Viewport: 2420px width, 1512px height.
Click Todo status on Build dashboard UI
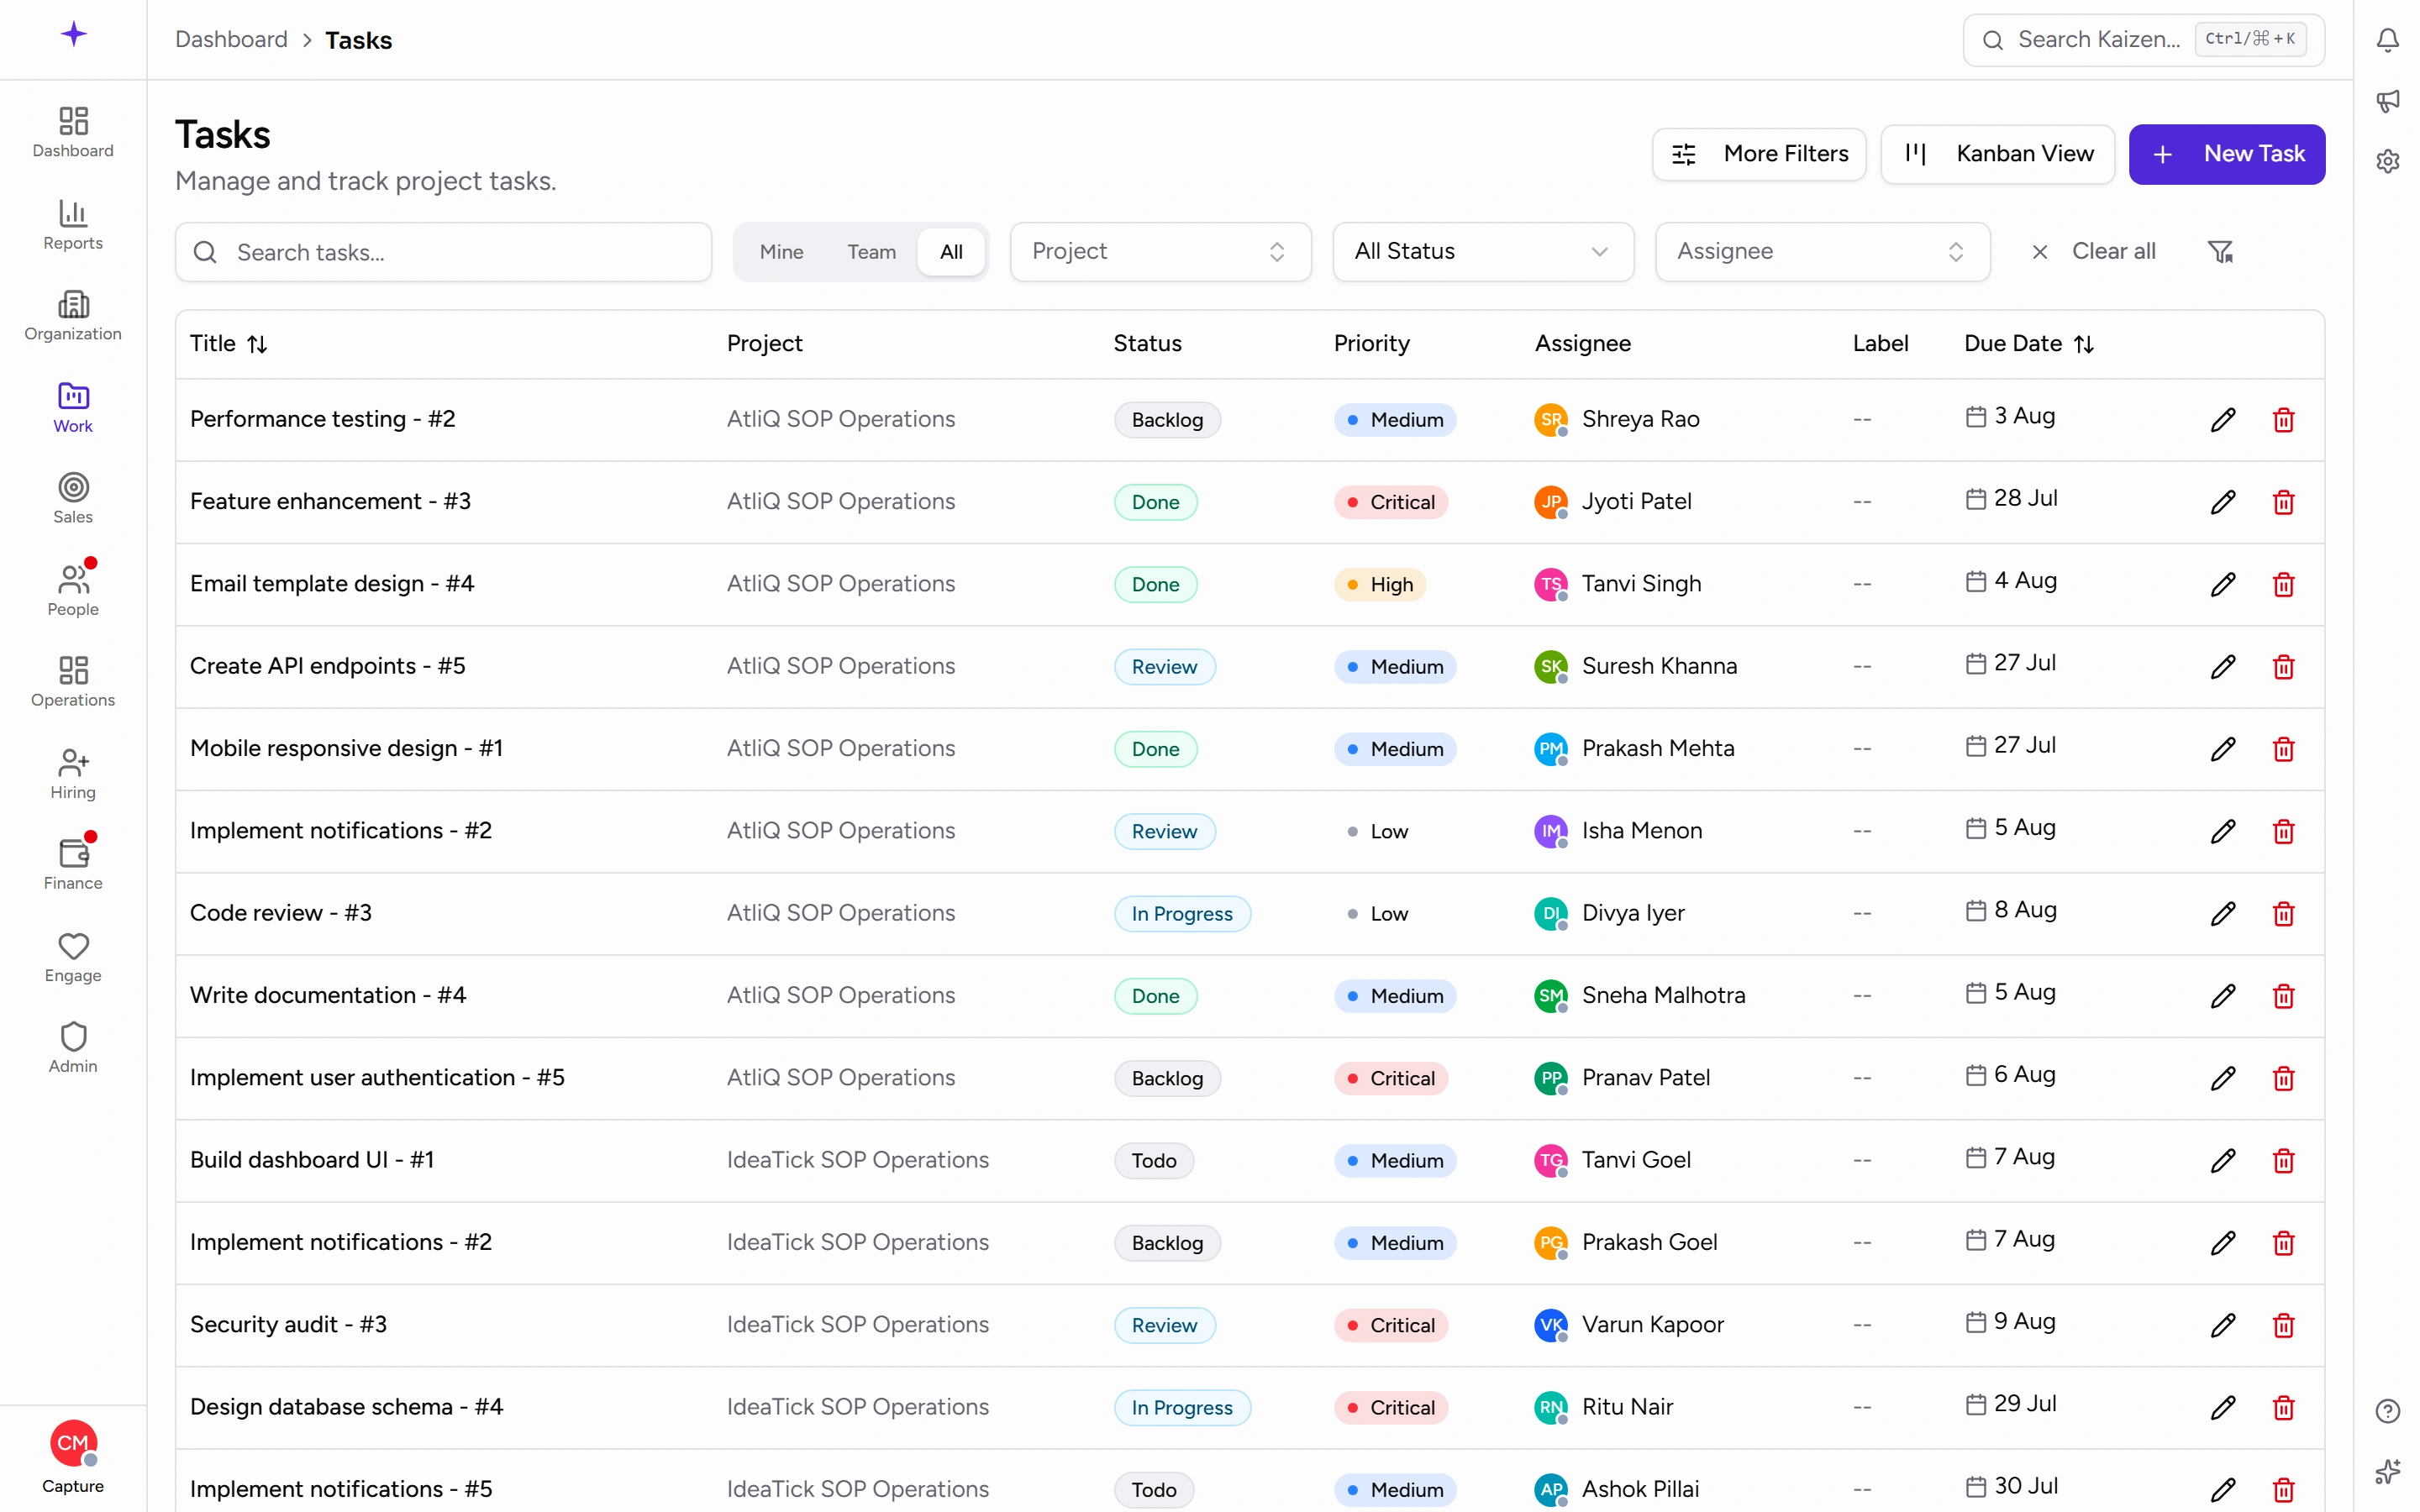[x=1153, y=1161]
